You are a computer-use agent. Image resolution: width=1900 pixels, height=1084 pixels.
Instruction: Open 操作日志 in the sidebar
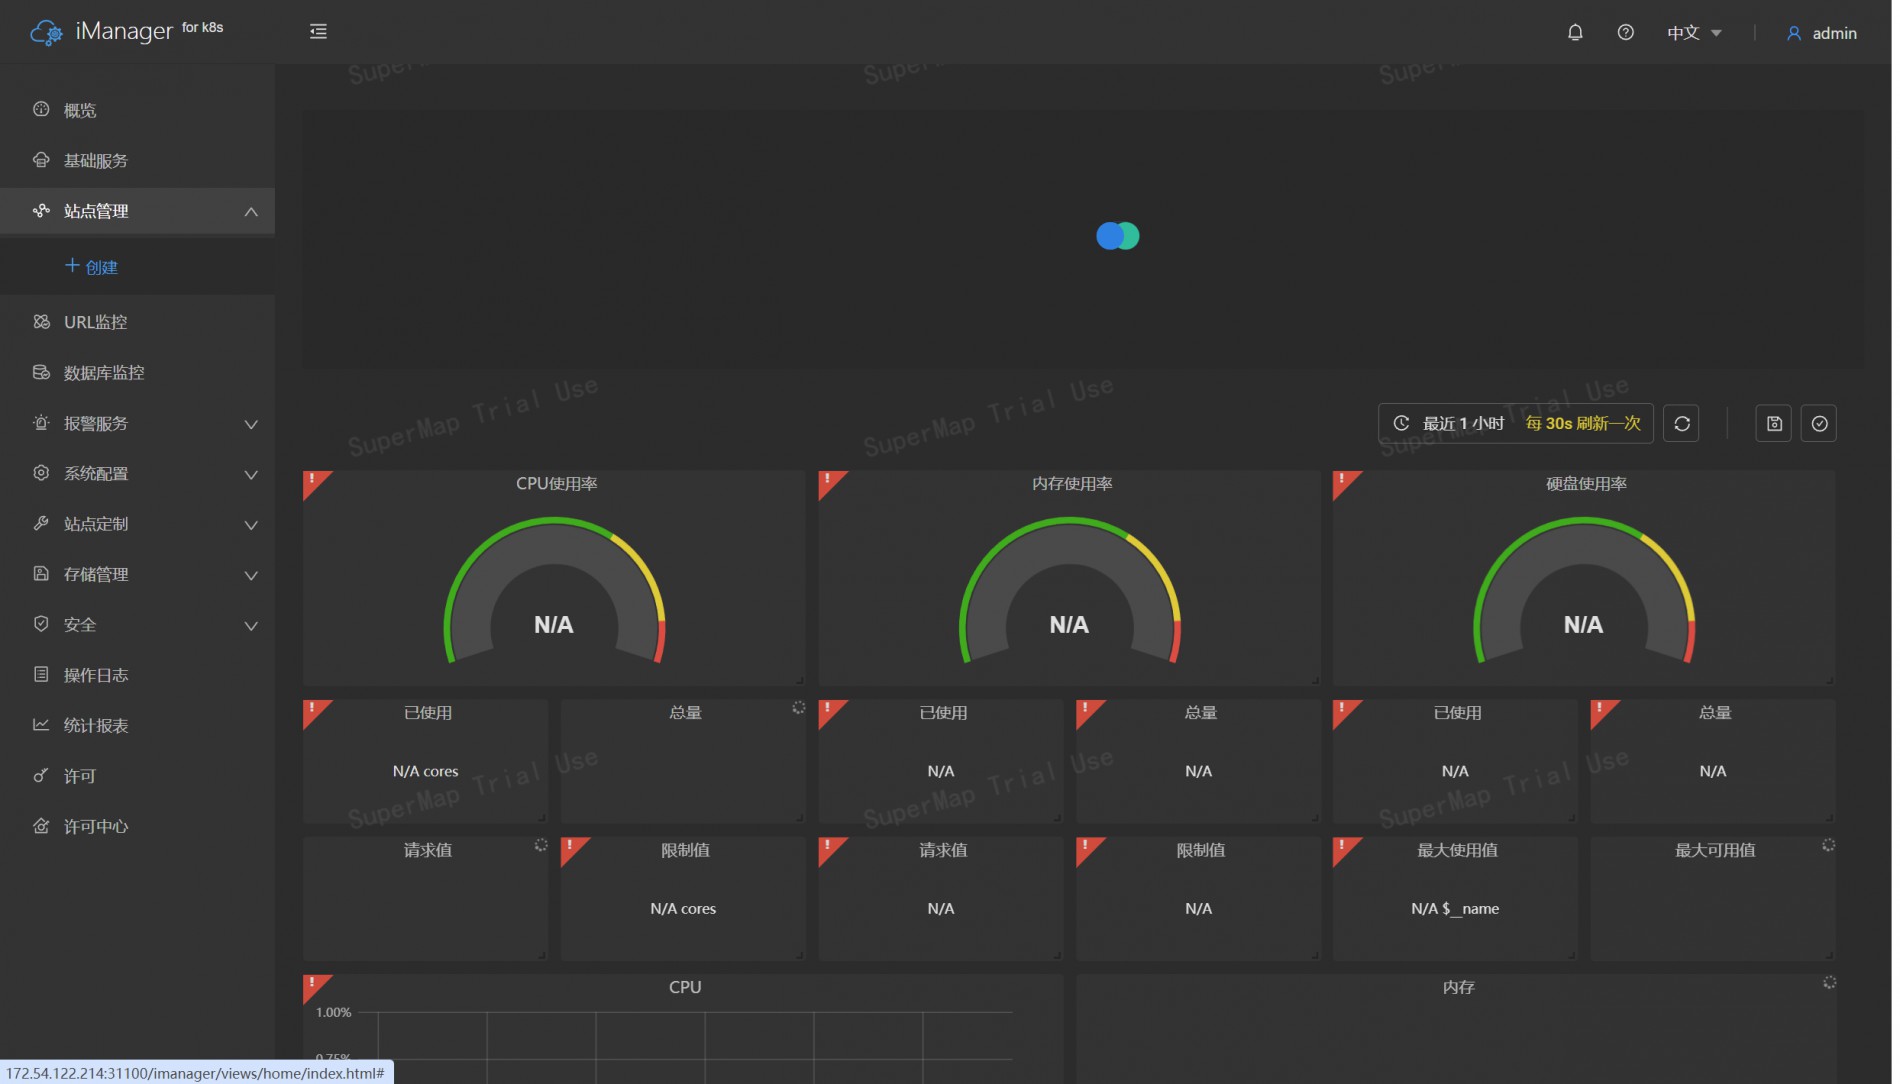95,675
